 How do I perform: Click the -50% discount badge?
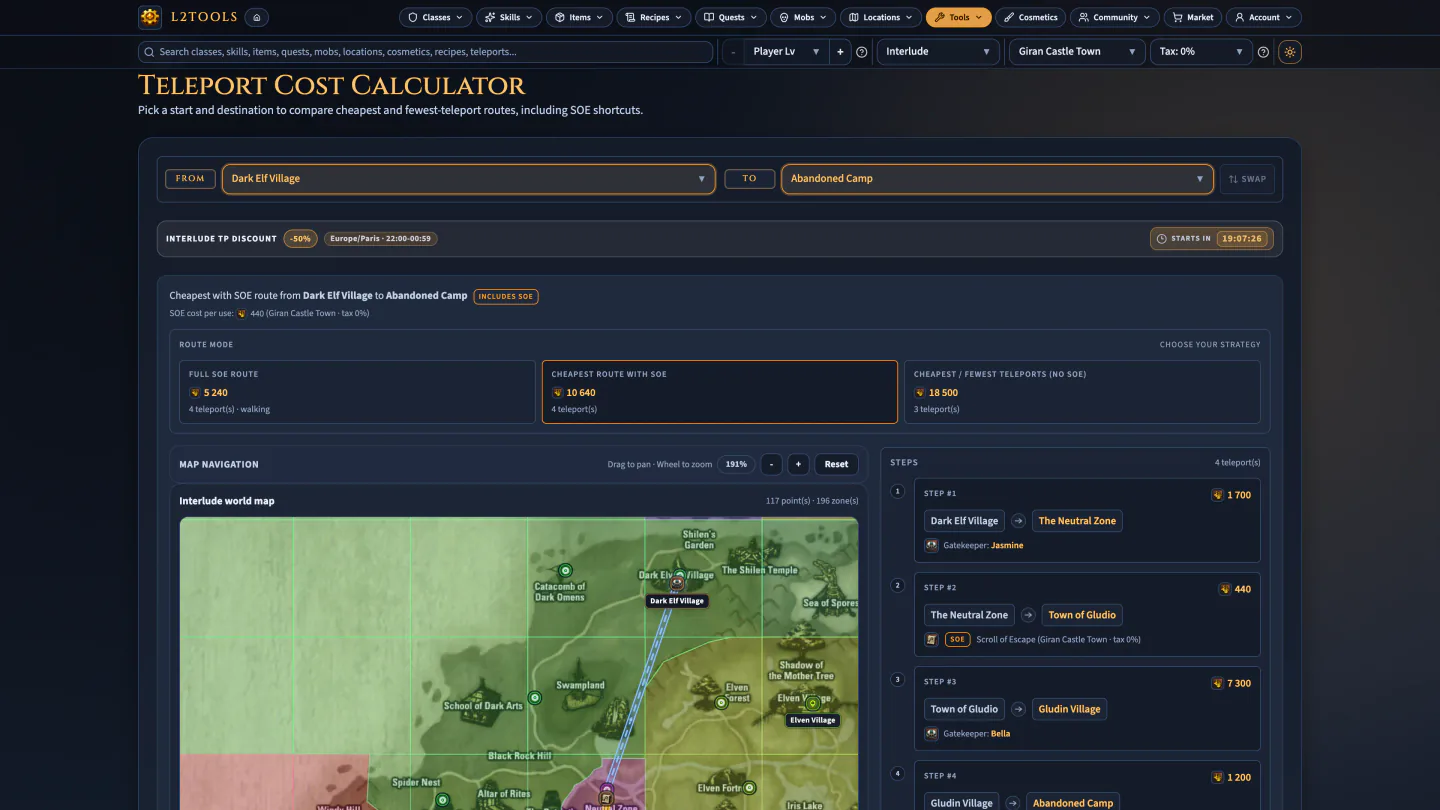click(x=300, y=239)
